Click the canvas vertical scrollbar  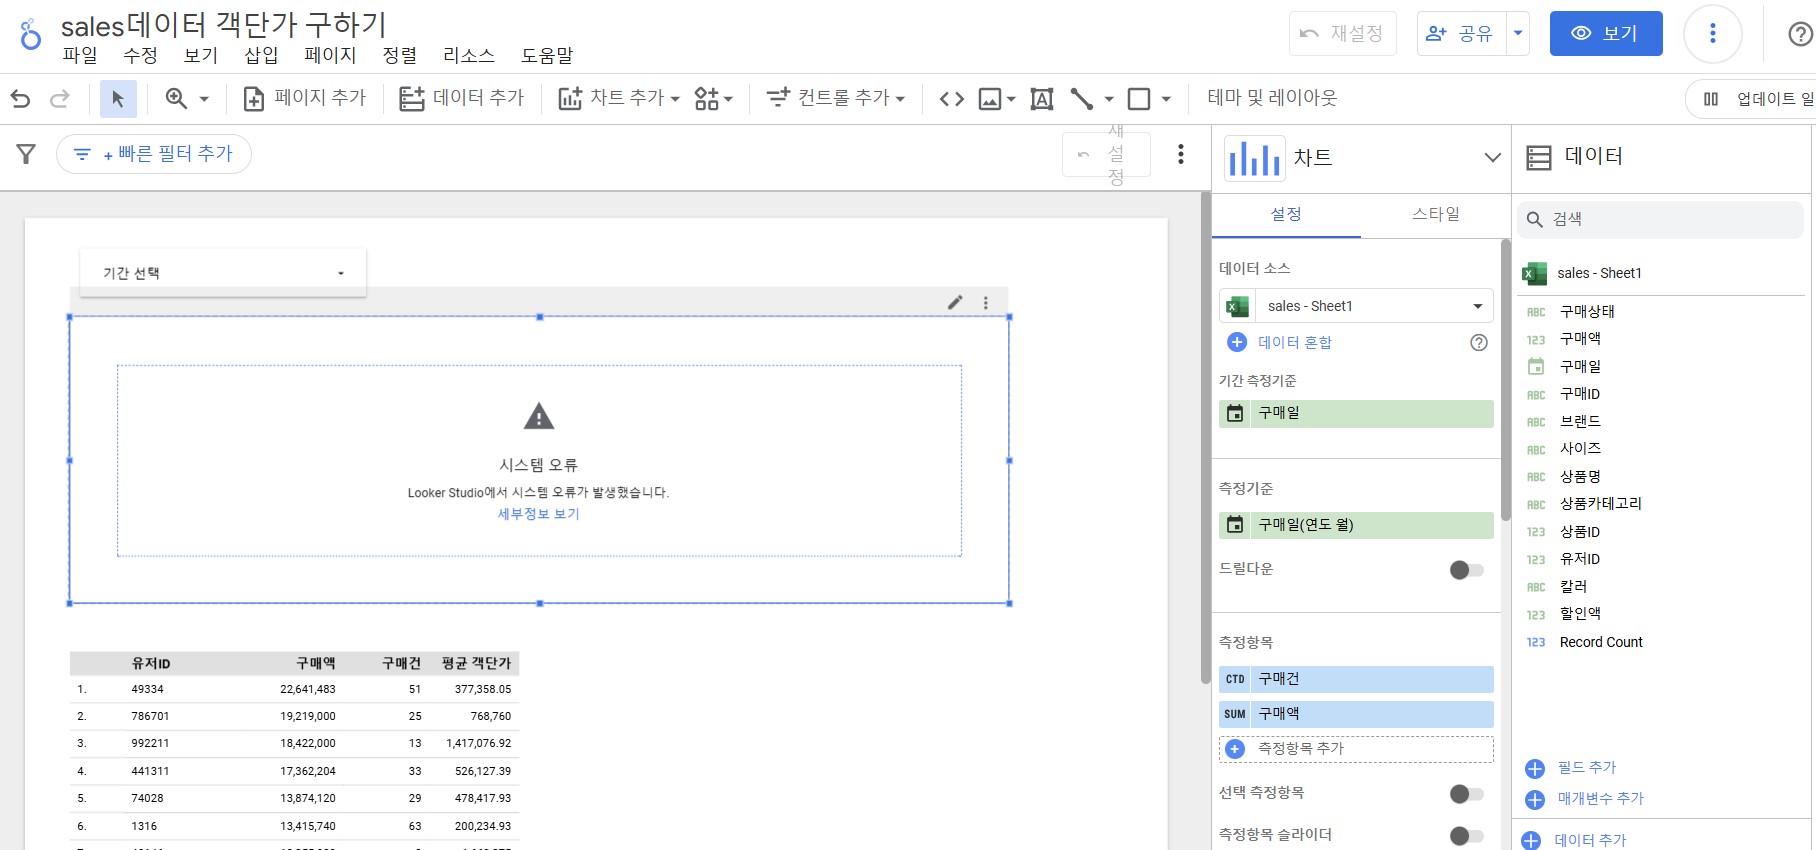coord(1205,438)
